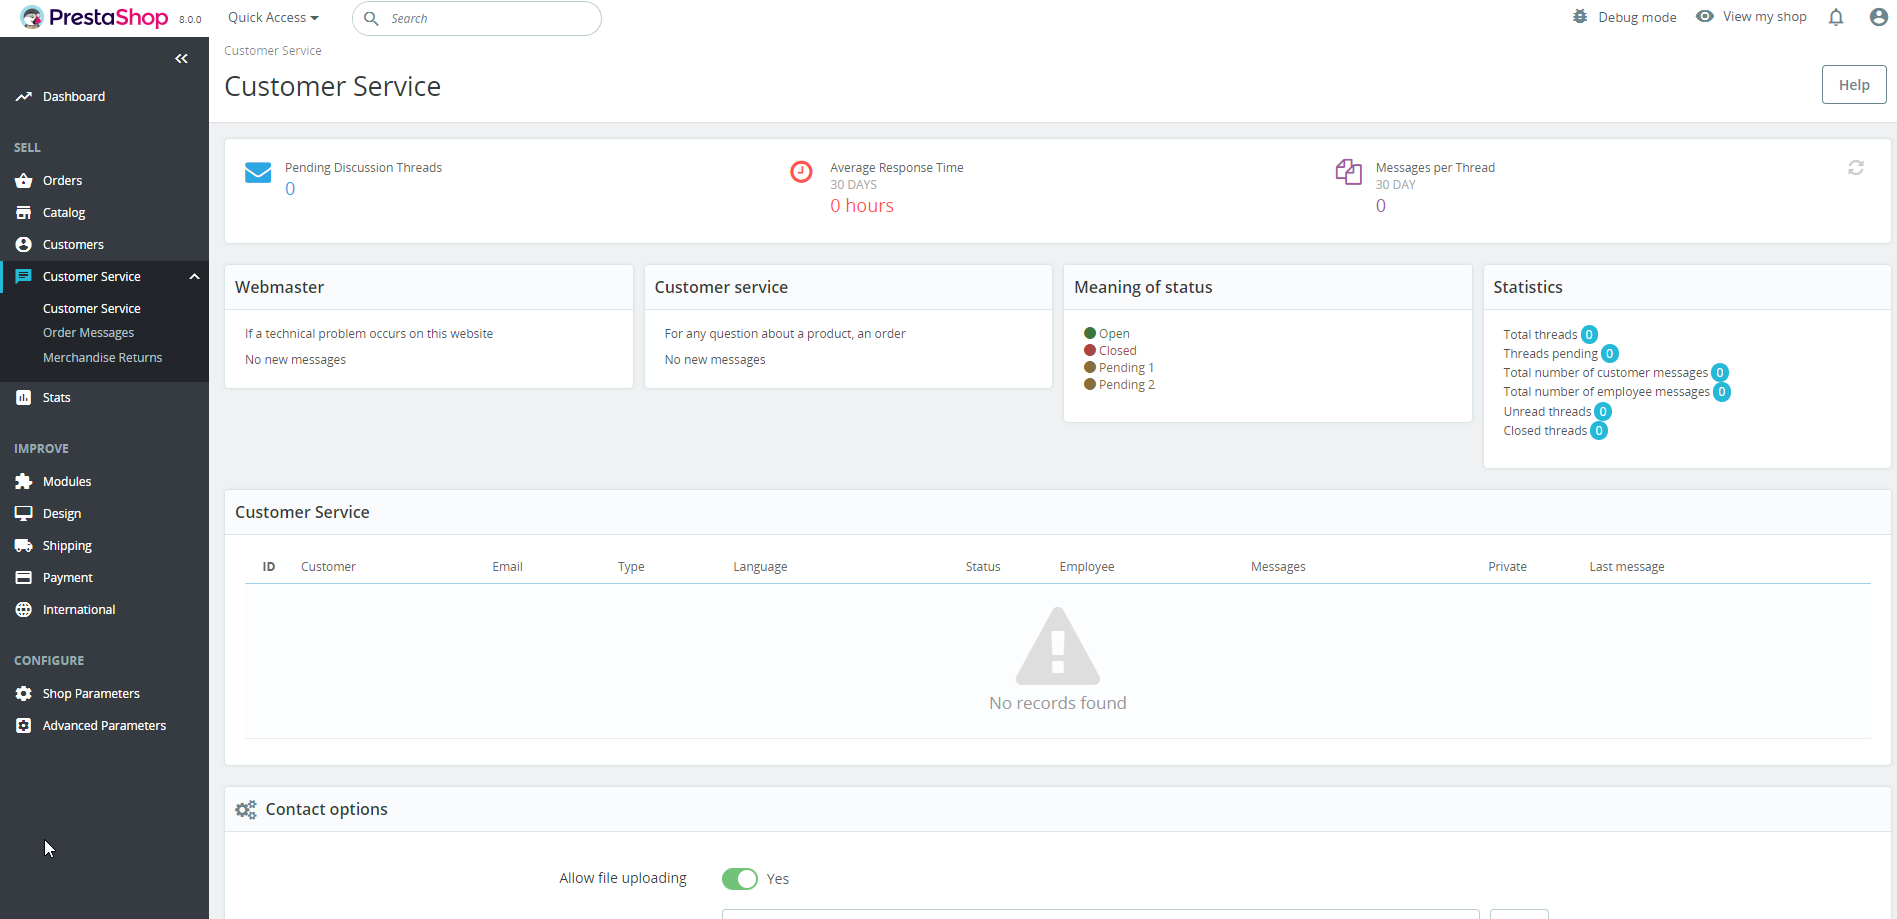Click the Last message column header
Screen dimensions: 1897x919
click(x=1627, y=567)
